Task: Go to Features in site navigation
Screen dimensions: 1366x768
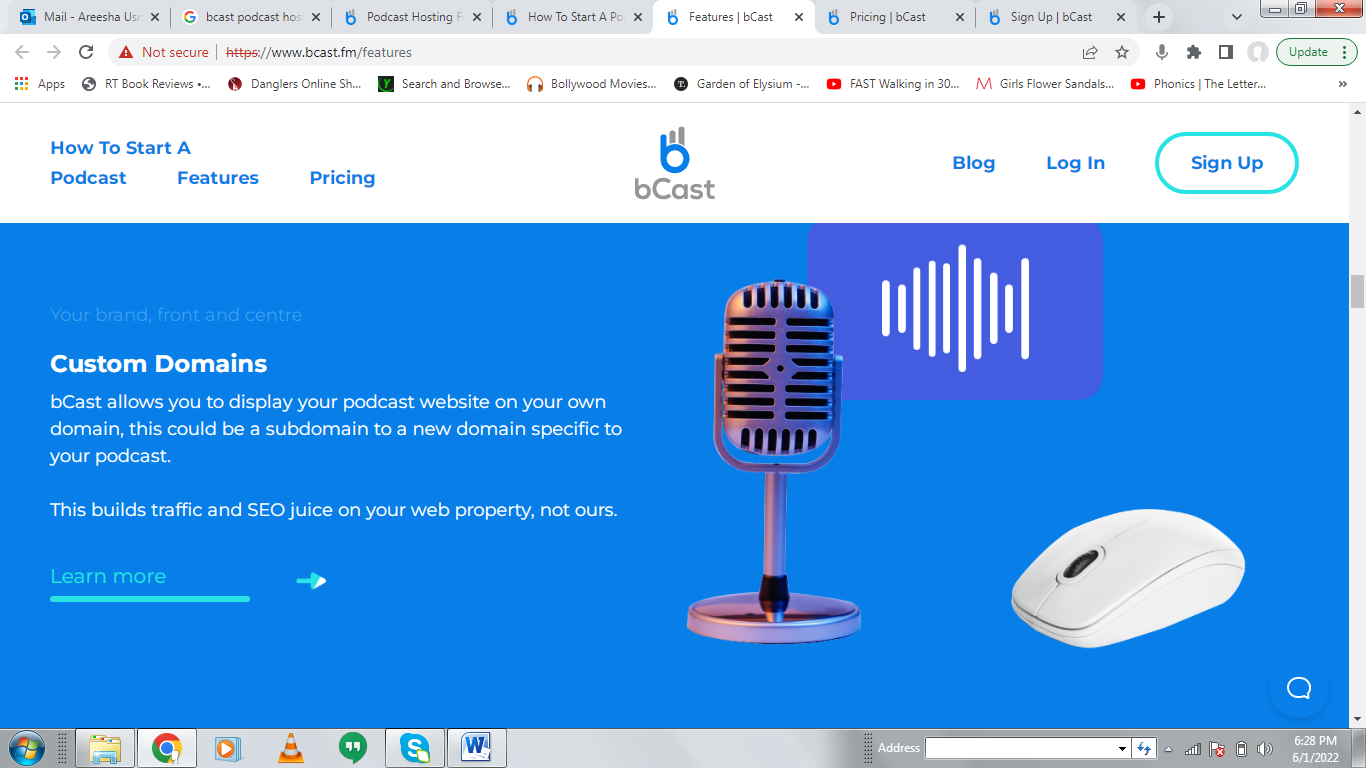Action: (218, 178)
